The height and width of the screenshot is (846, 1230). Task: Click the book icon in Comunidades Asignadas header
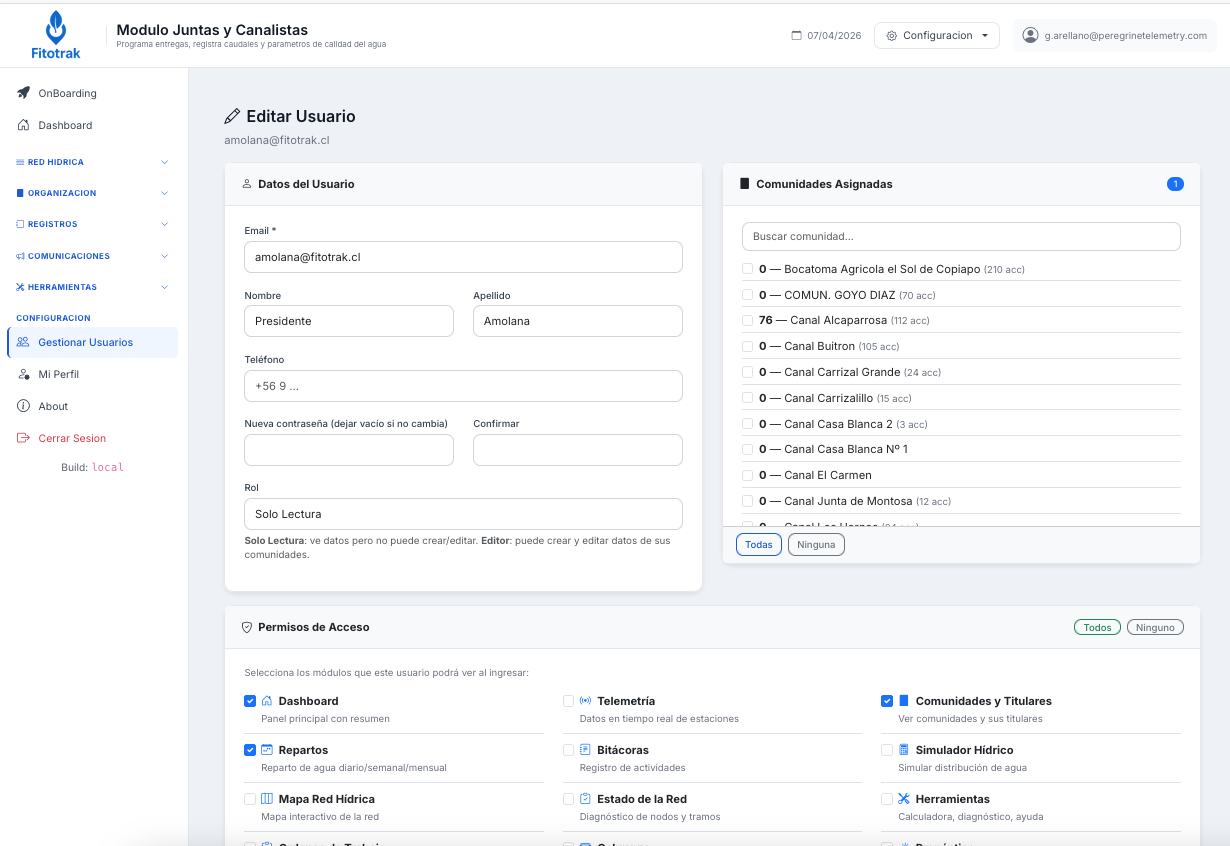(x=744, y=184)
